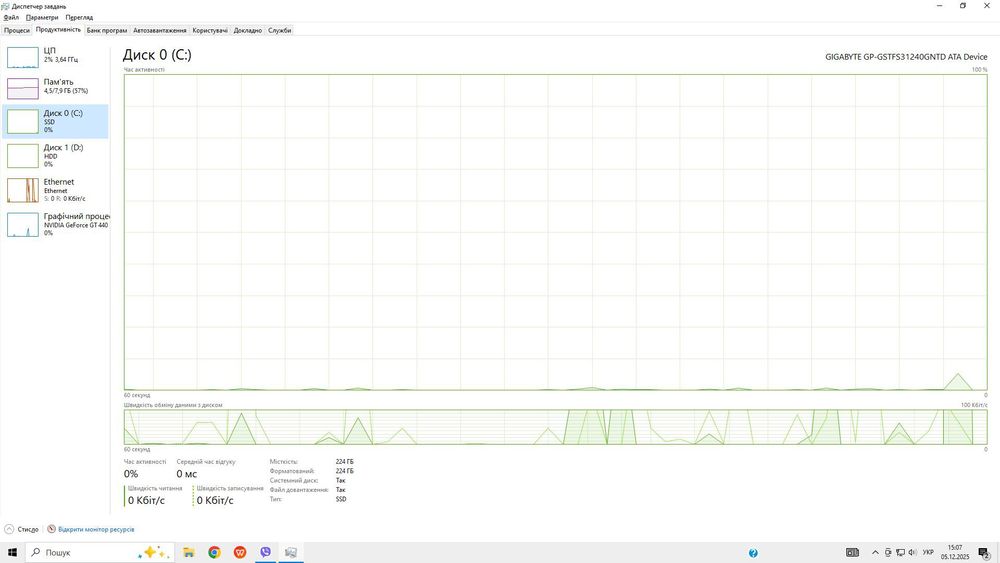Viewport: 1000px width, 563px height.
Task: Click the GIGABYTE GP-GSTFS31240GNTD device name
Action: coord(906,57)
